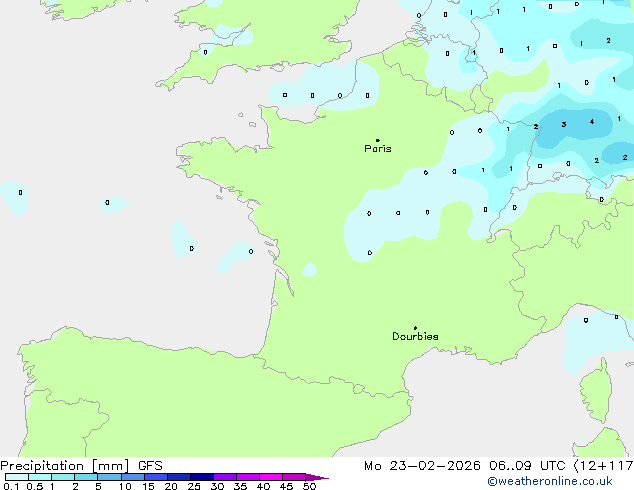Click the Paris city label
This screenshot has width=634, height=490.
click(378, 149)
